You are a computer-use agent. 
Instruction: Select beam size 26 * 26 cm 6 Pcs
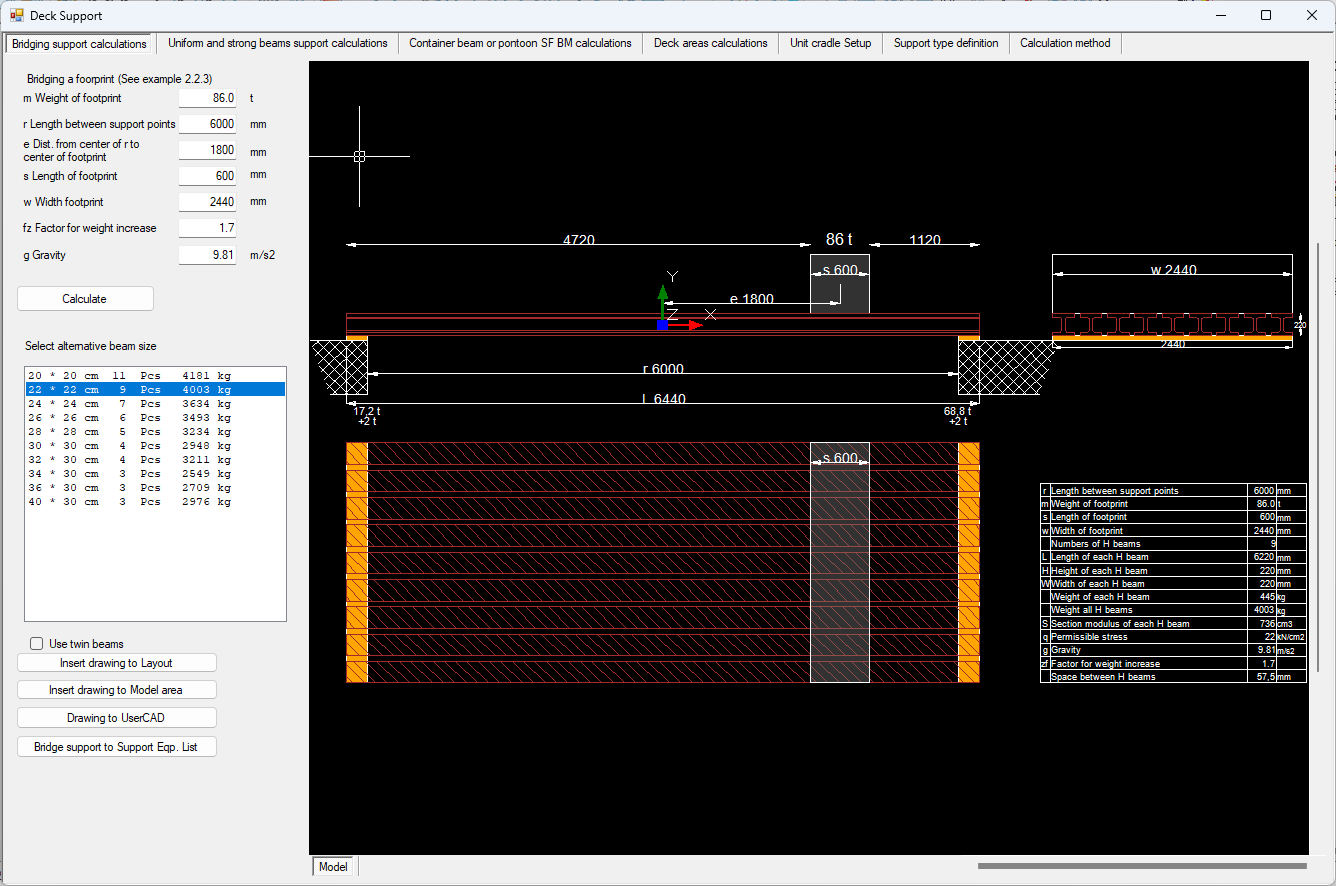pos(155,418)
